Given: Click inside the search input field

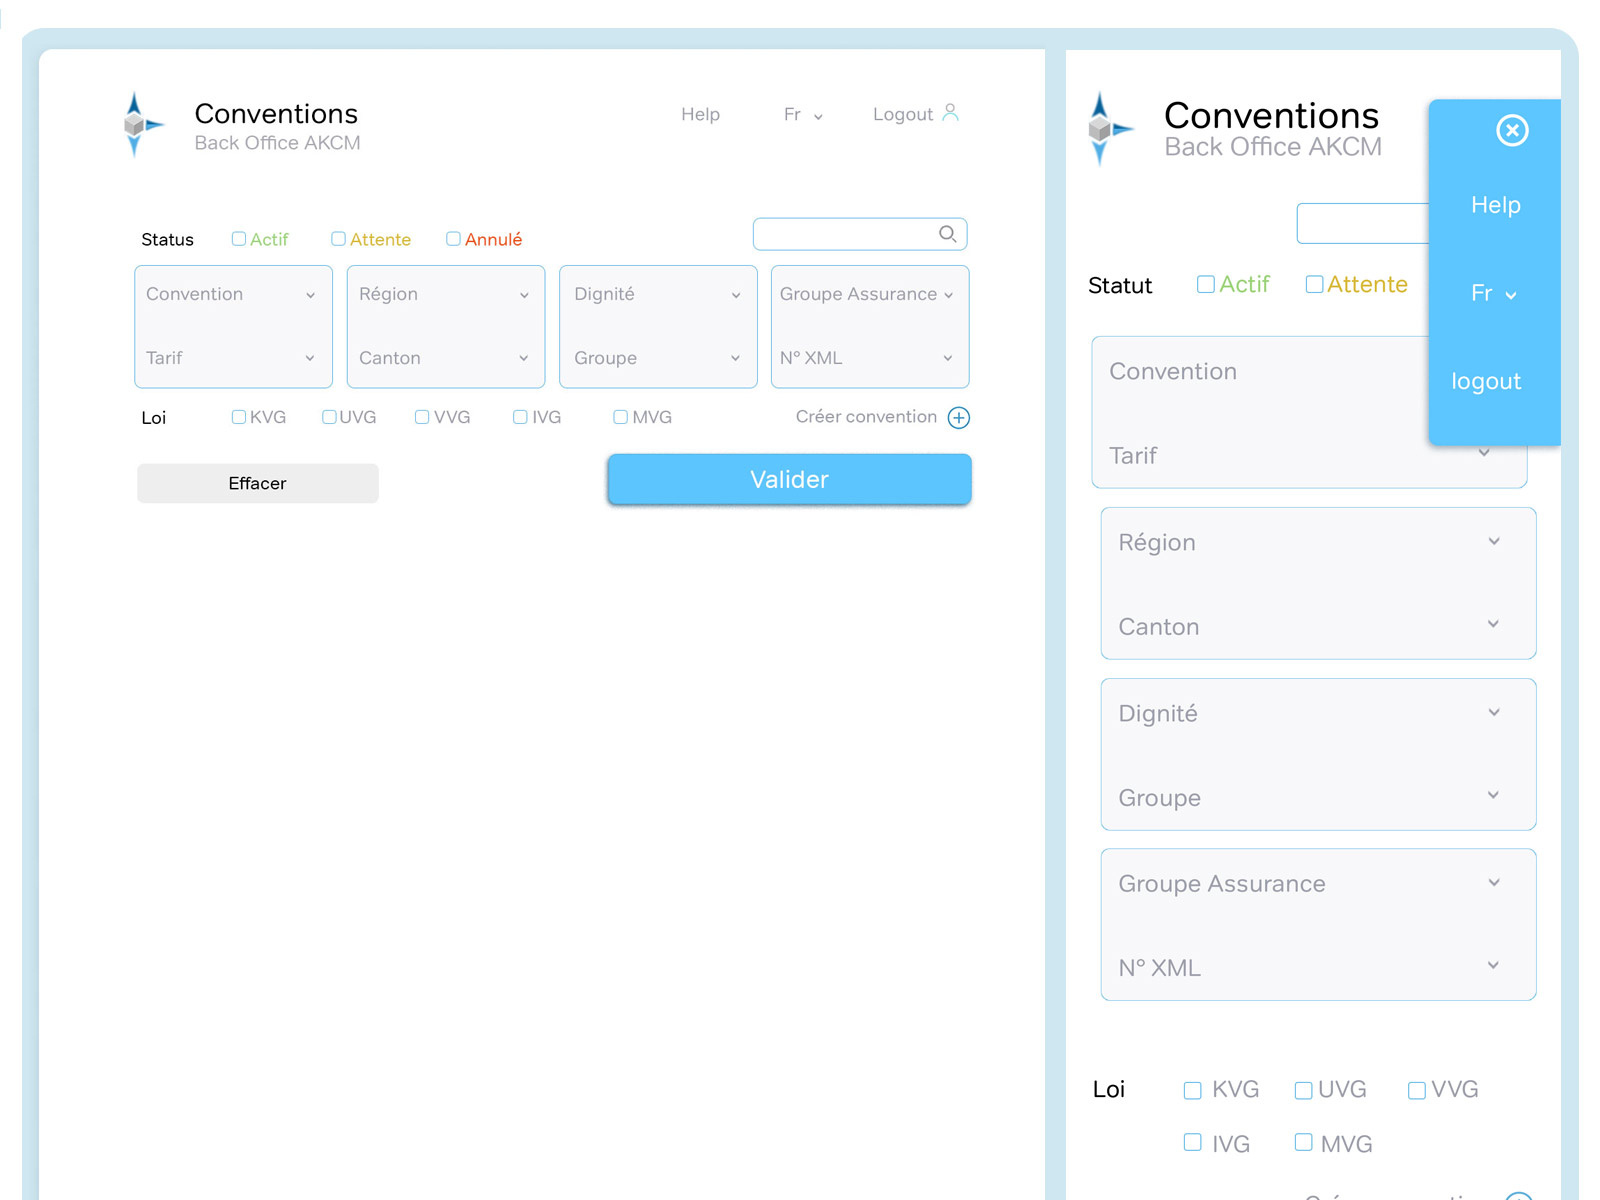Looking at the screenshot, I should pyautogui.click(x=850, y=234).
